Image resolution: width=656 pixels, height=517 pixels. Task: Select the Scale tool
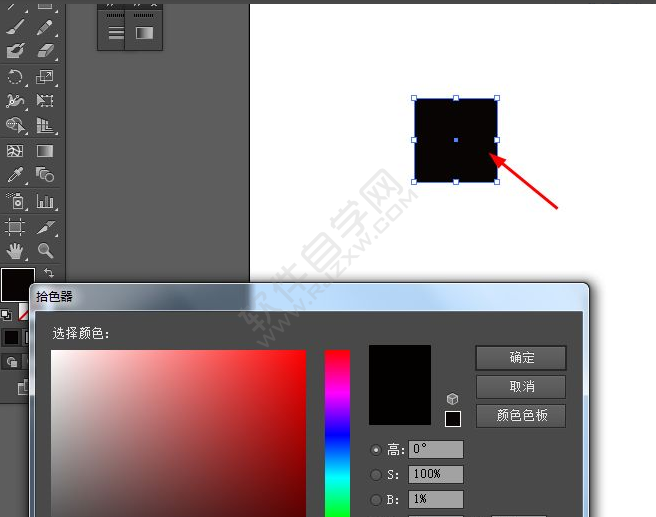coord(45,77)
